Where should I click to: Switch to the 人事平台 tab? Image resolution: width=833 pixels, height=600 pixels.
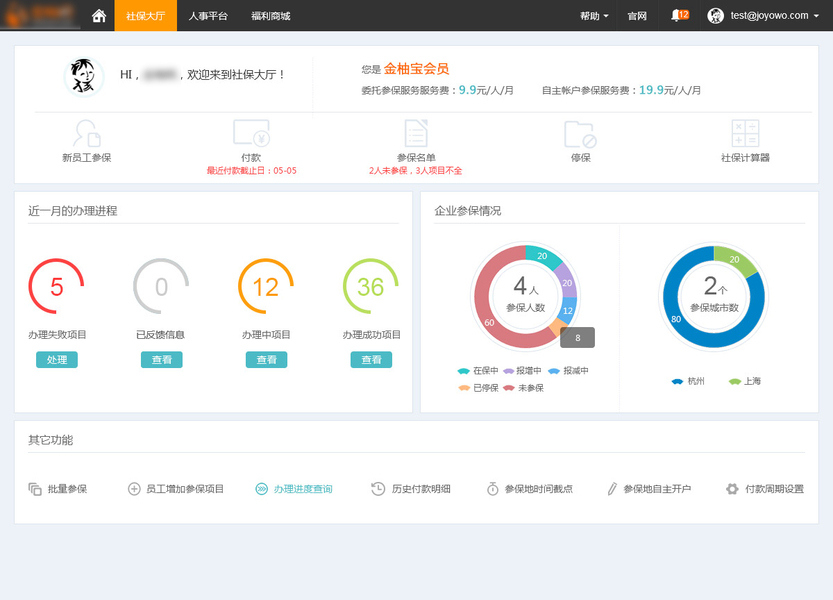pyautogui.click(x=208, y=16)
